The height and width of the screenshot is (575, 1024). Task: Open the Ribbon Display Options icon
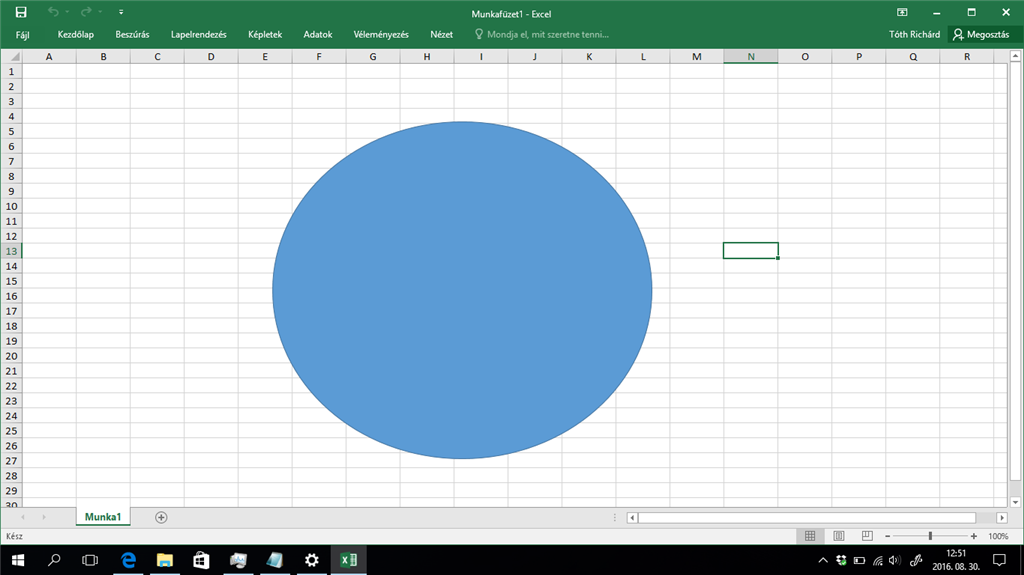click(902, 12)
